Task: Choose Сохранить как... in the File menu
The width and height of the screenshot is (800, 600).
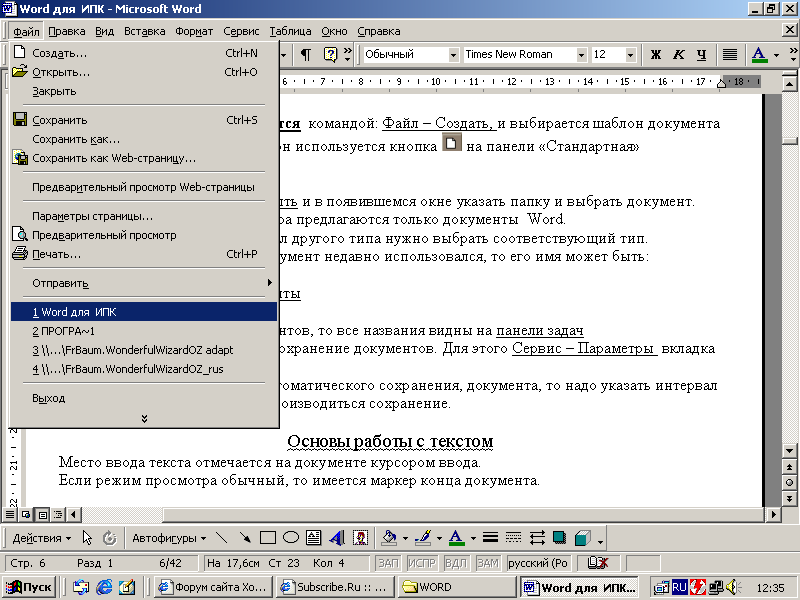Action: (144, 139)
